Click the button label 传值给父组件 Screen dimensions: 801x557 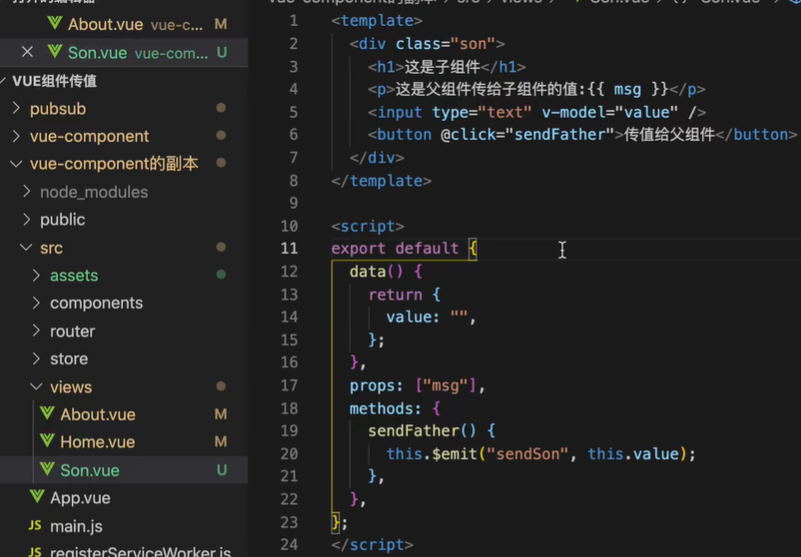click(x=669, y=135)
